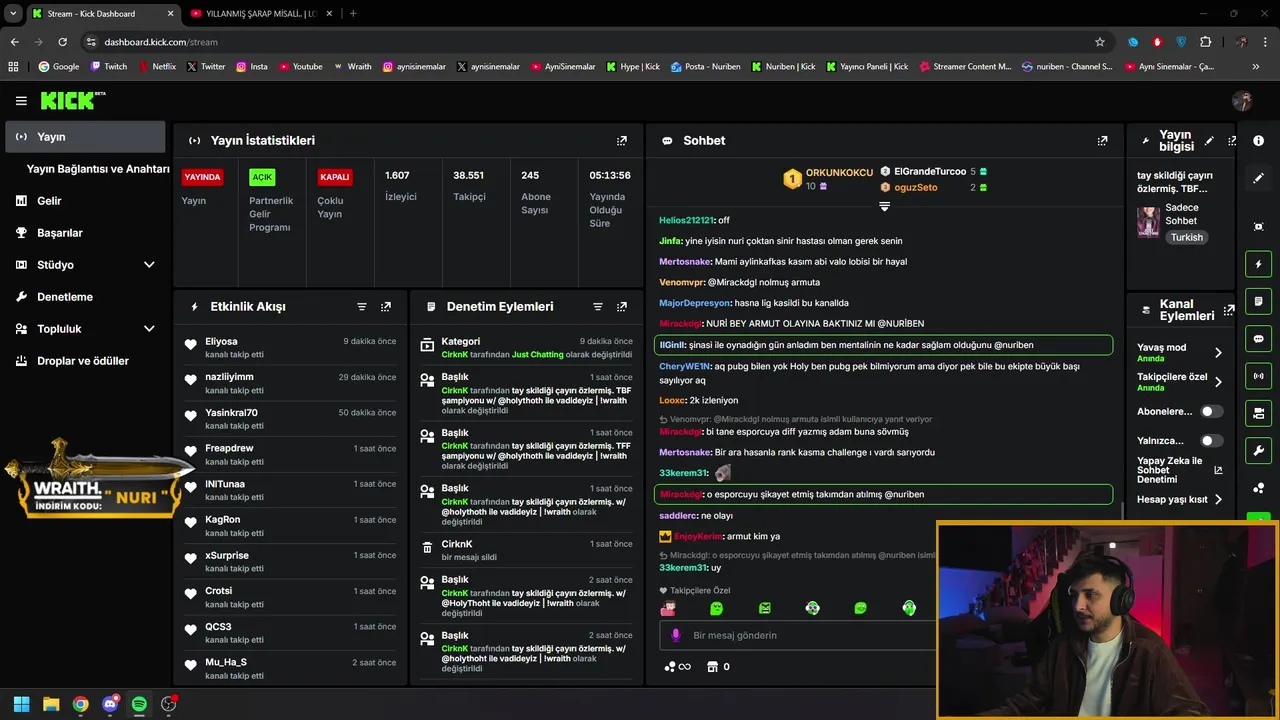
Task: Open Yavaş mod options chevron
Action: point(1218,352)
